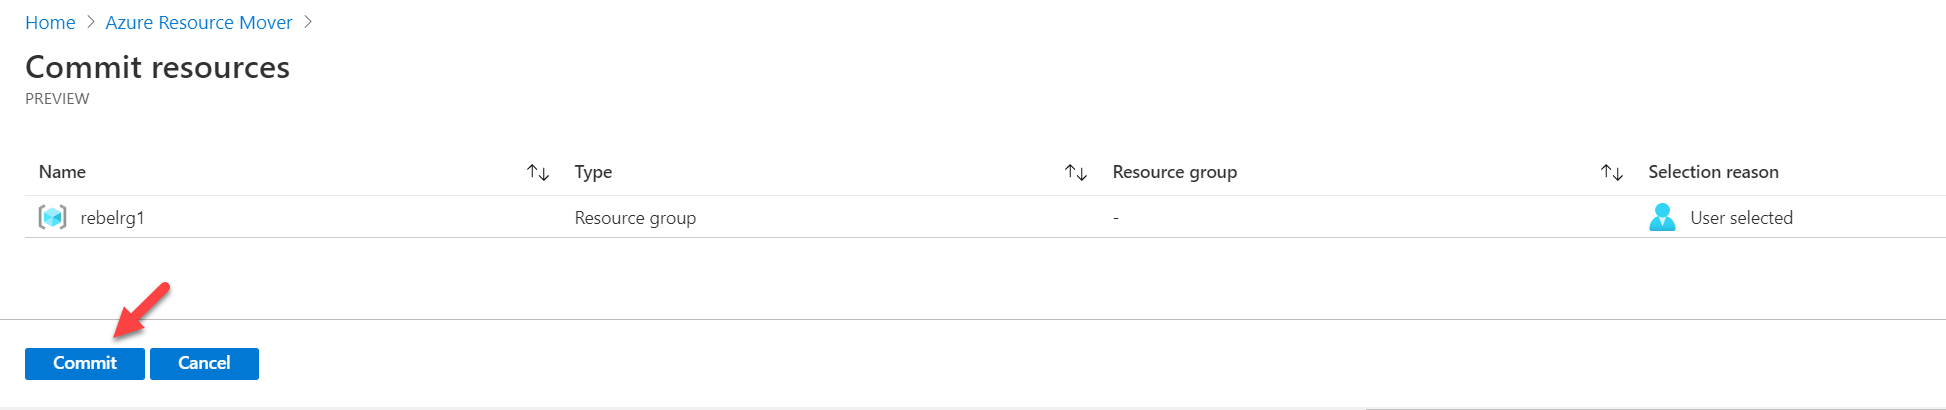Cancel the commit operation

204,363
